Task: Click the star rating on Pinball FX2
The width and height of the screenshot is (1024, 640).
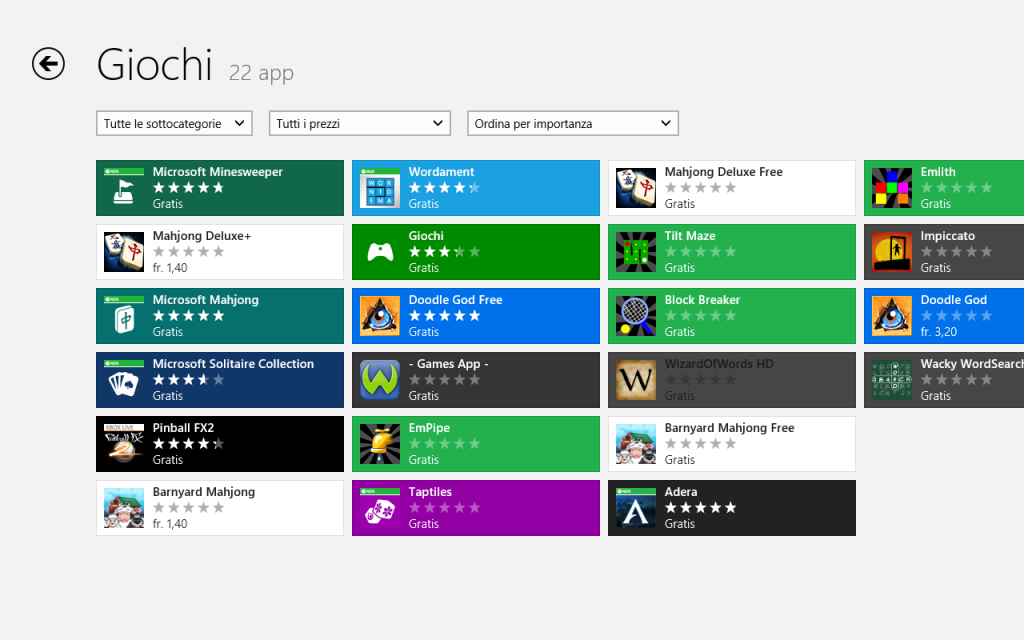Action: coord(188,444)
